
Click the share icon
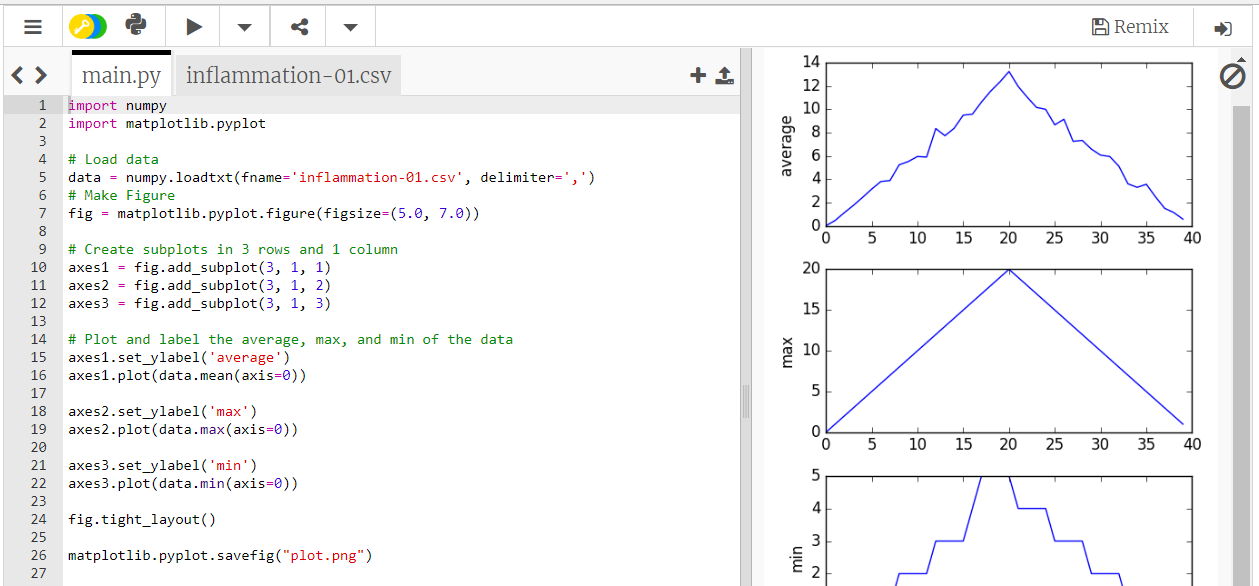(299, 27)
